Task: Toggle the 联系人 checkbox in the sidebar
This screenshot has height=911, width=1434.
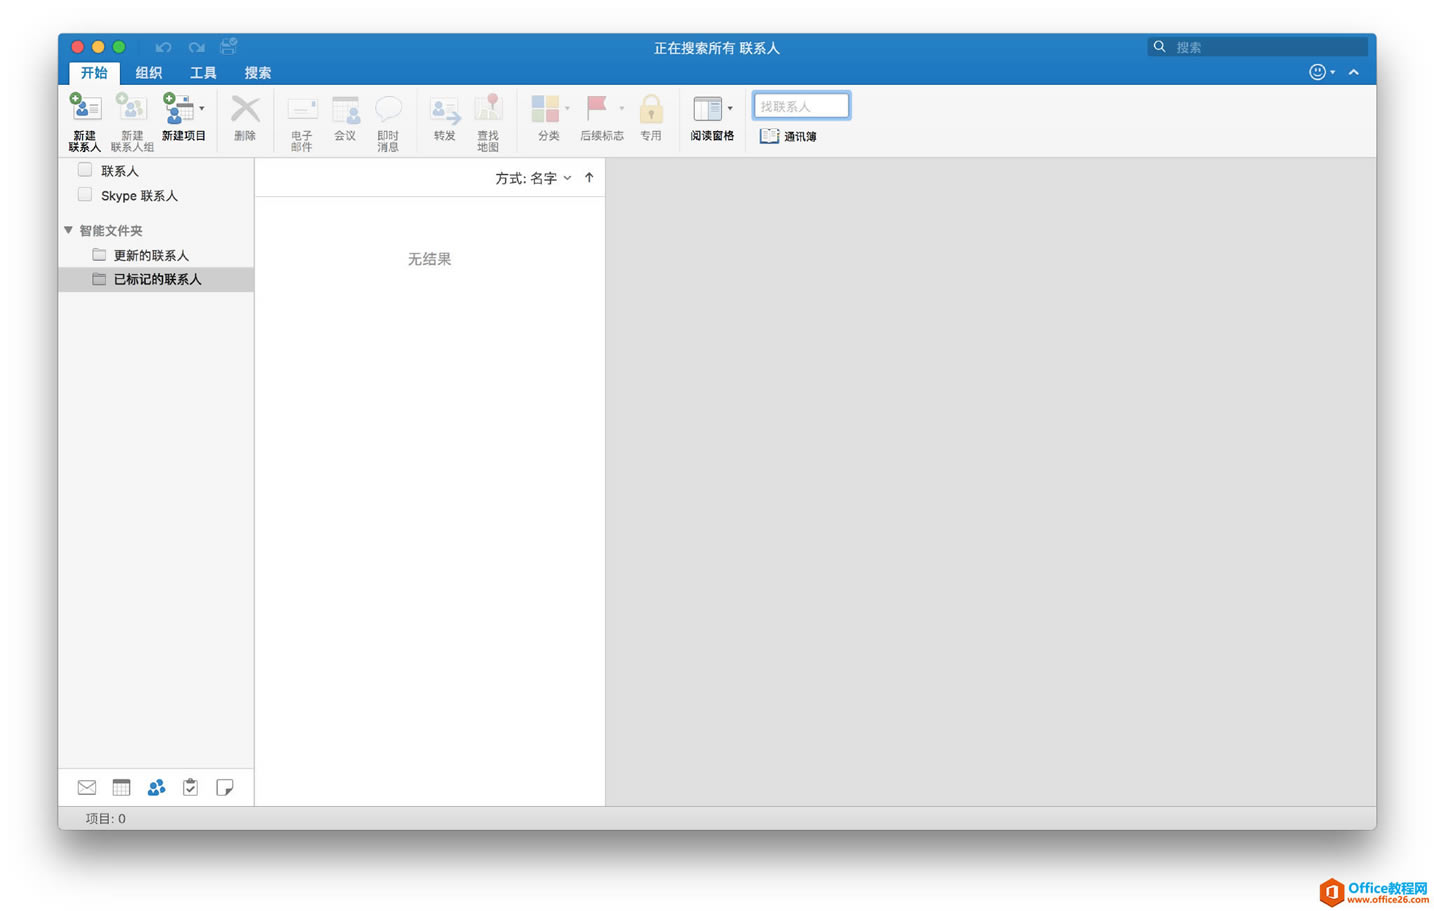Action: (x=85, y=170)
